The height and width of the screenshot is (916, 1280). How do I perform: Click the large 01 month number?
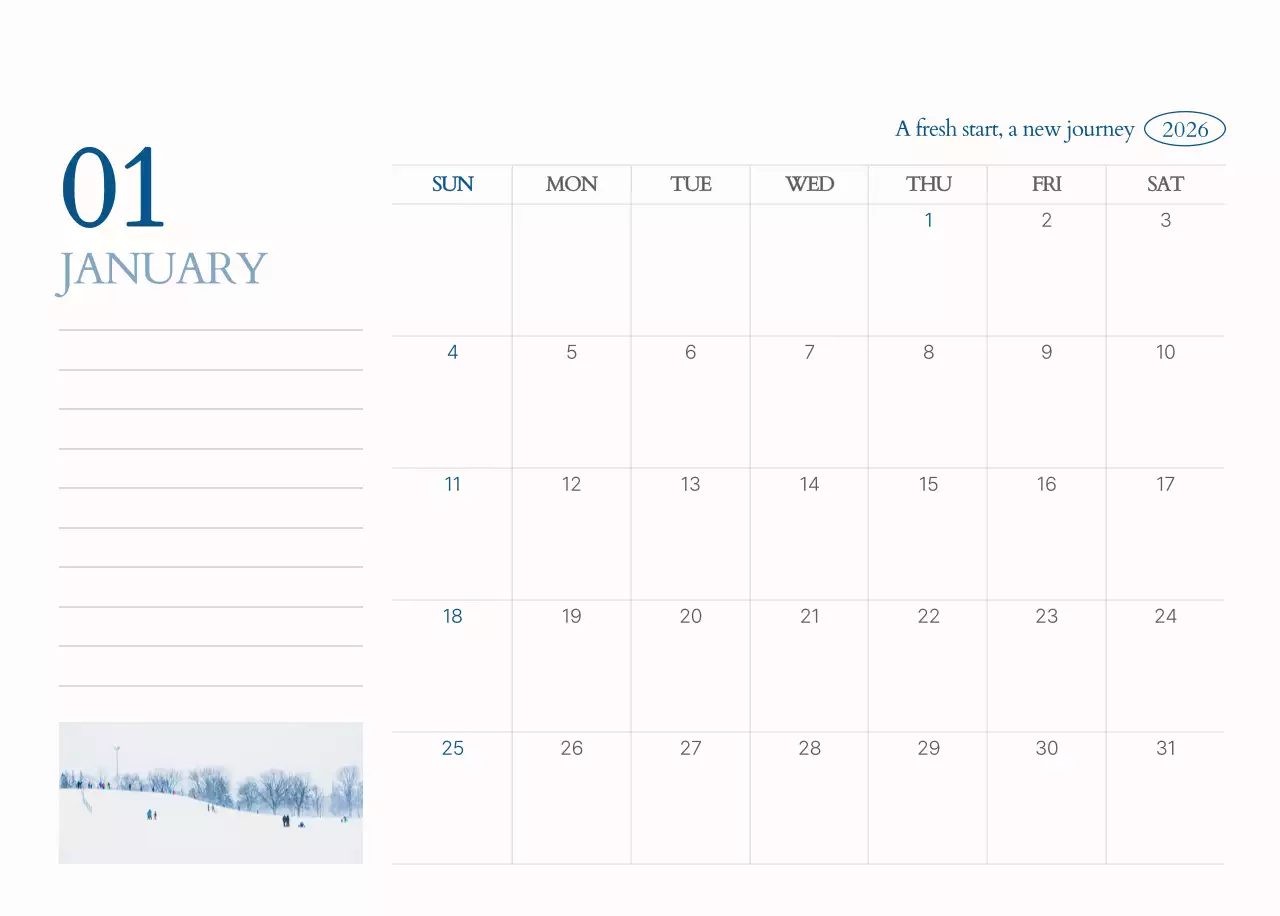click(113, 189)
